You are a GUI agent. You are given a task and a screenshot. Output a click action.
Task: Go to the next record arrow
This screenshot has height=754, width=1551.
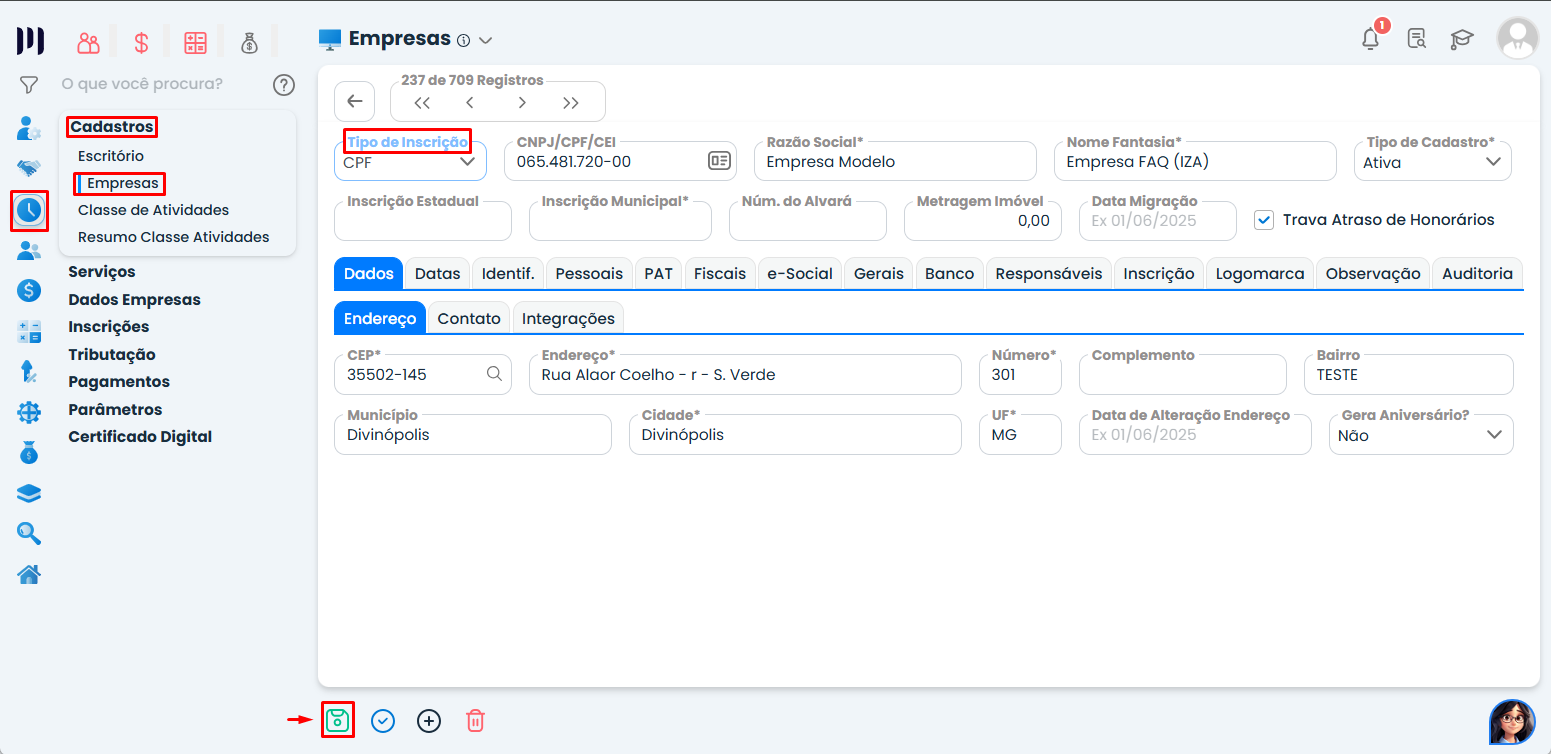(x=522, y=102)
